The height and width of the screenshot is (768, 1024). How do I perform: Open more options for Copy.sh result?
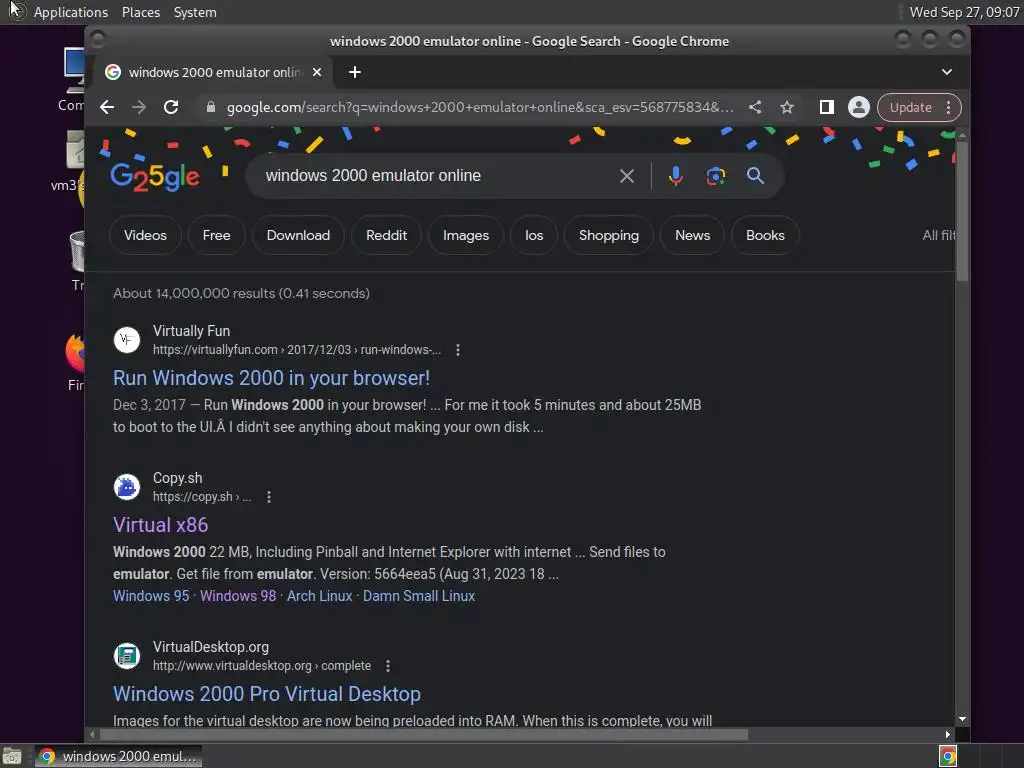click(269, 497)
